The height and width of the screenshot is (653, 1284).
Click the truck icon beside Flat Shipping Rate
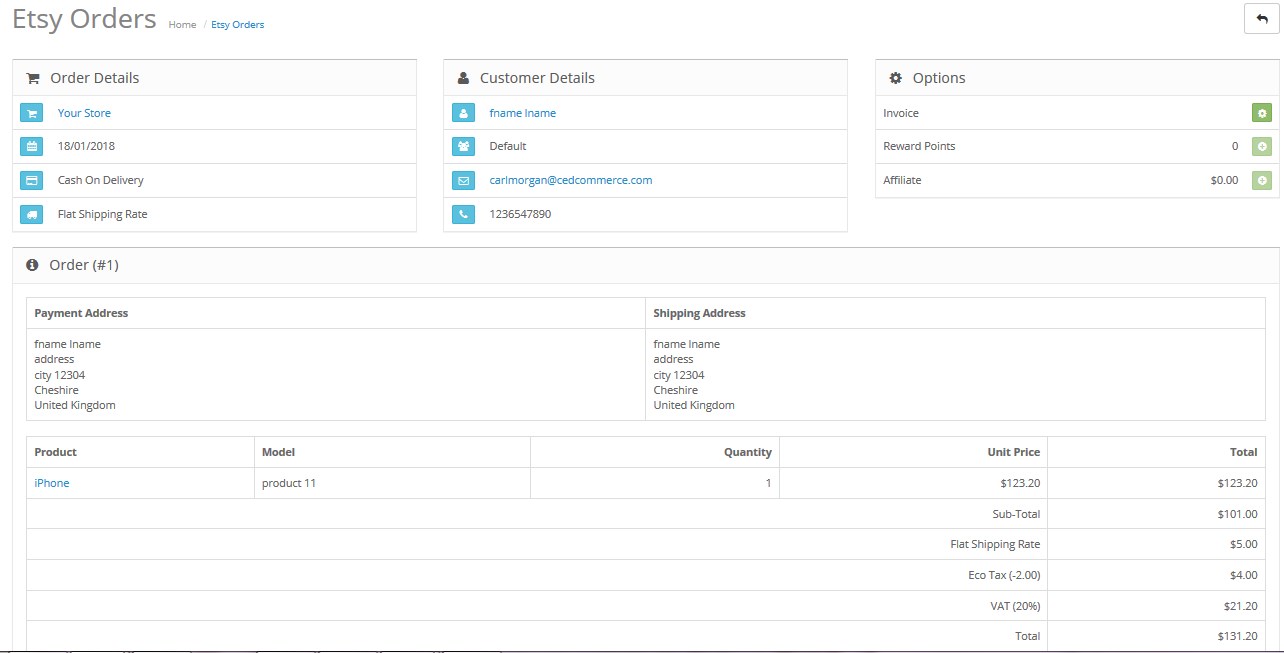pos(32,215)
